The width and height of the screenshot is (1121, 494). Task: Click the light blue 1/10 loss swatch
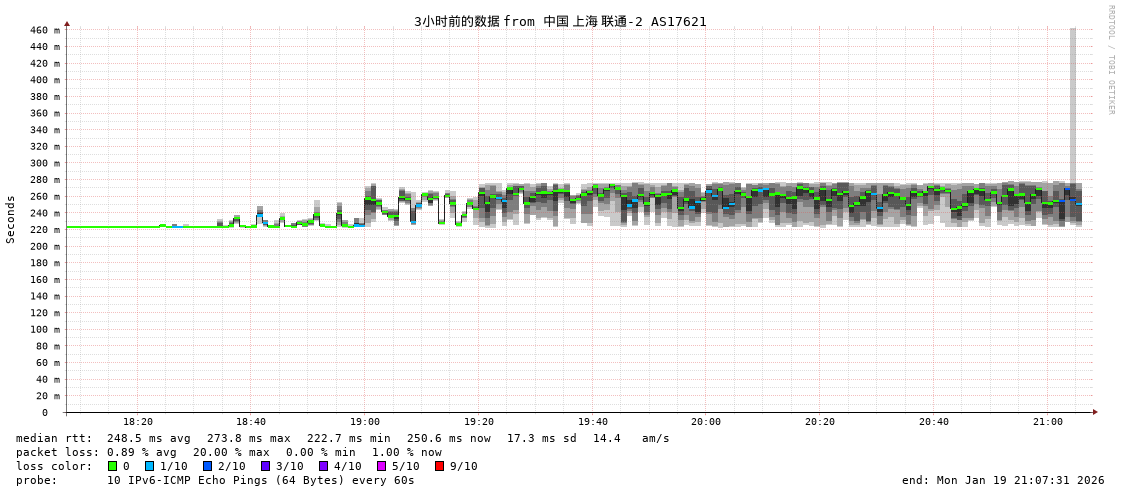coord(149,466)
